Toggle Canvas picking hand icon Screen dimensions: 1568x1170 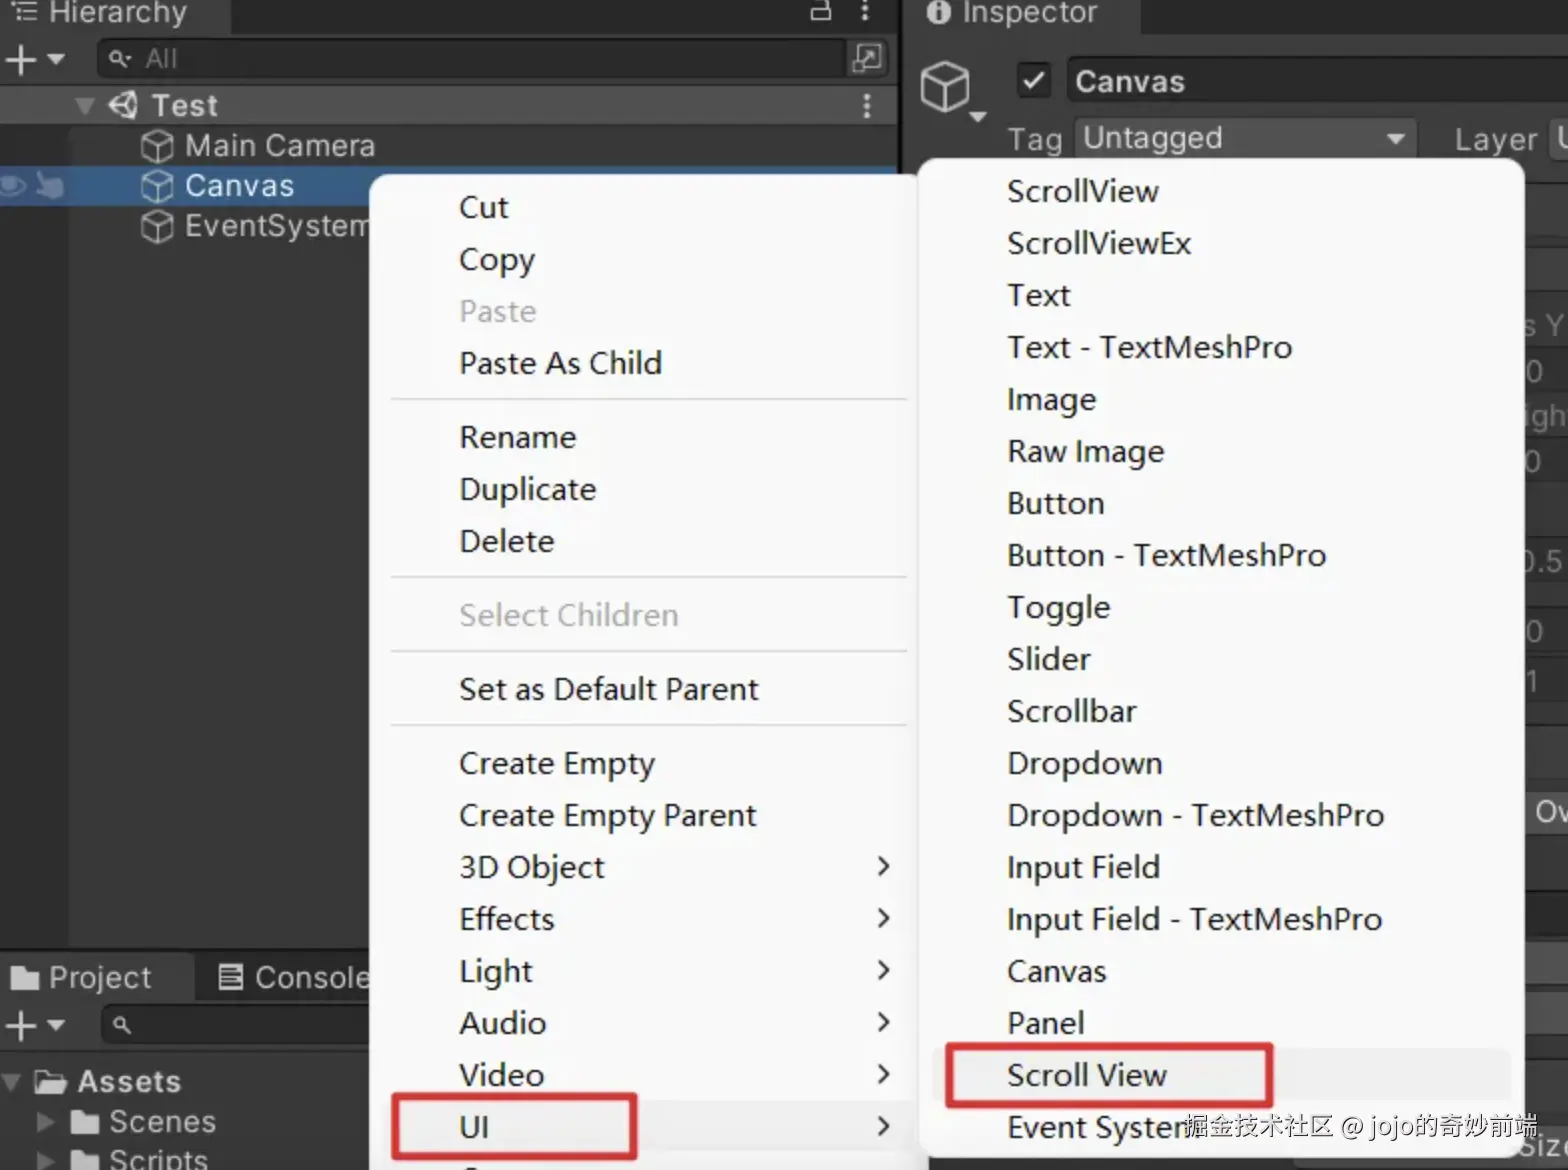pos(49,186)
